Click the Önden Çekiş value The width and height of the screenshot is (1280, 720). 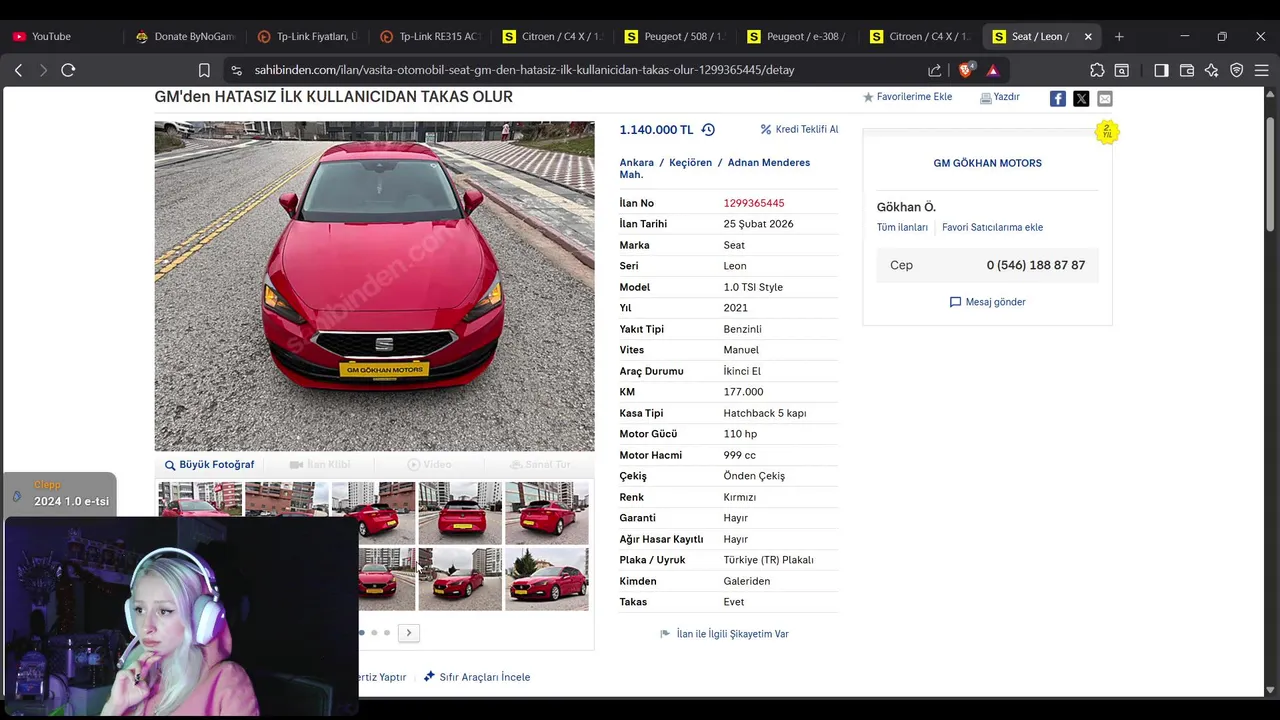pyautogui.click(x=754, y=476)
